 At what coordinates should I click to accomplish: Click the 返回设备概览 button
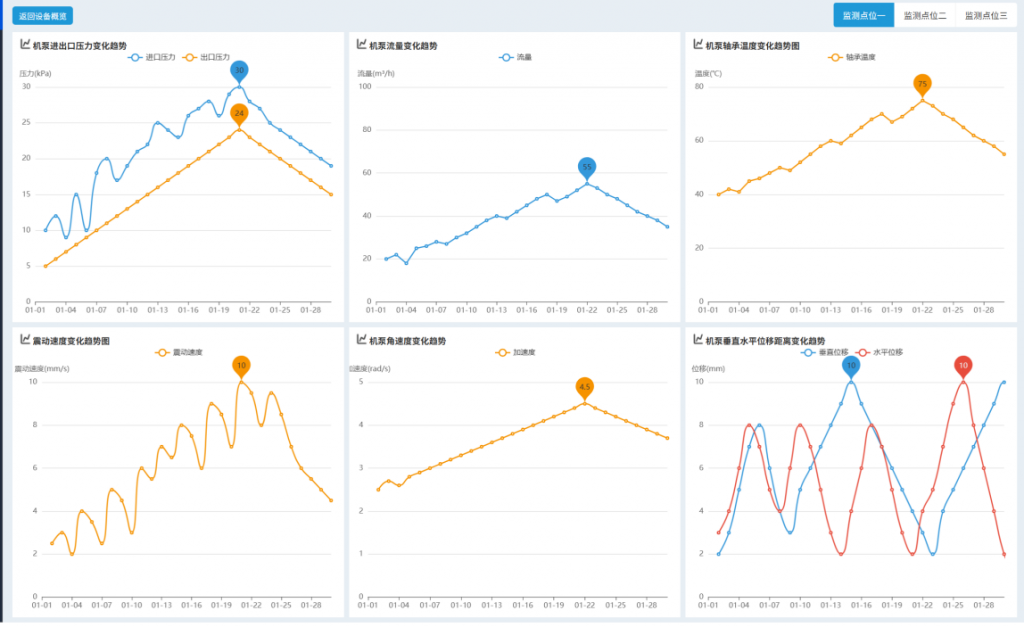pos(42,16)
